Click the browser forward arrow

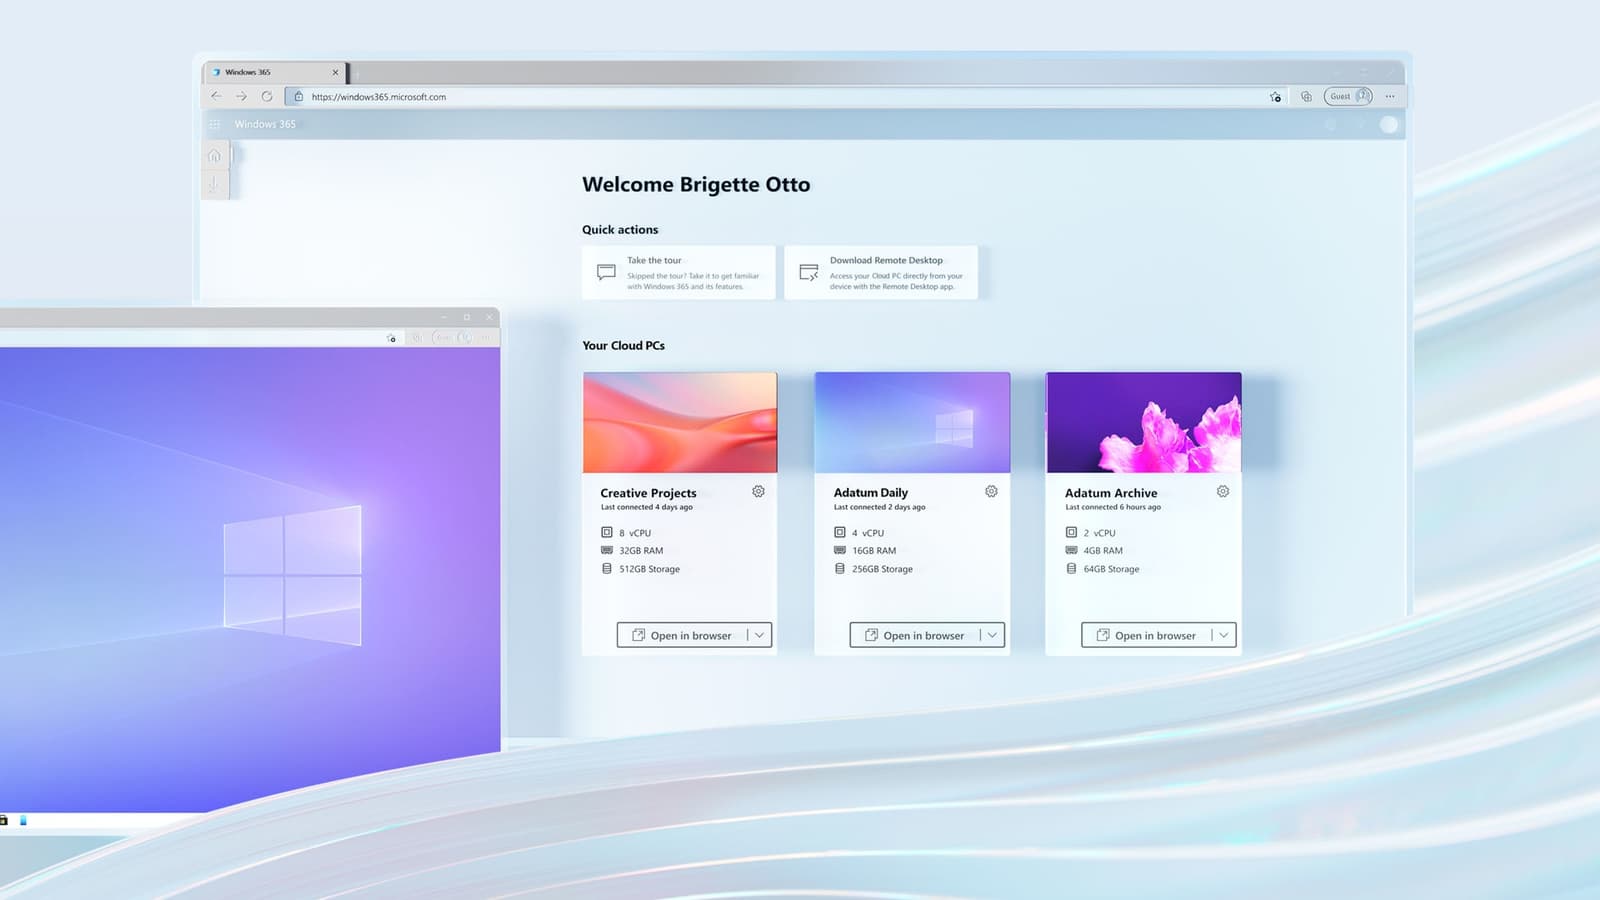click(x=241, y=96)
